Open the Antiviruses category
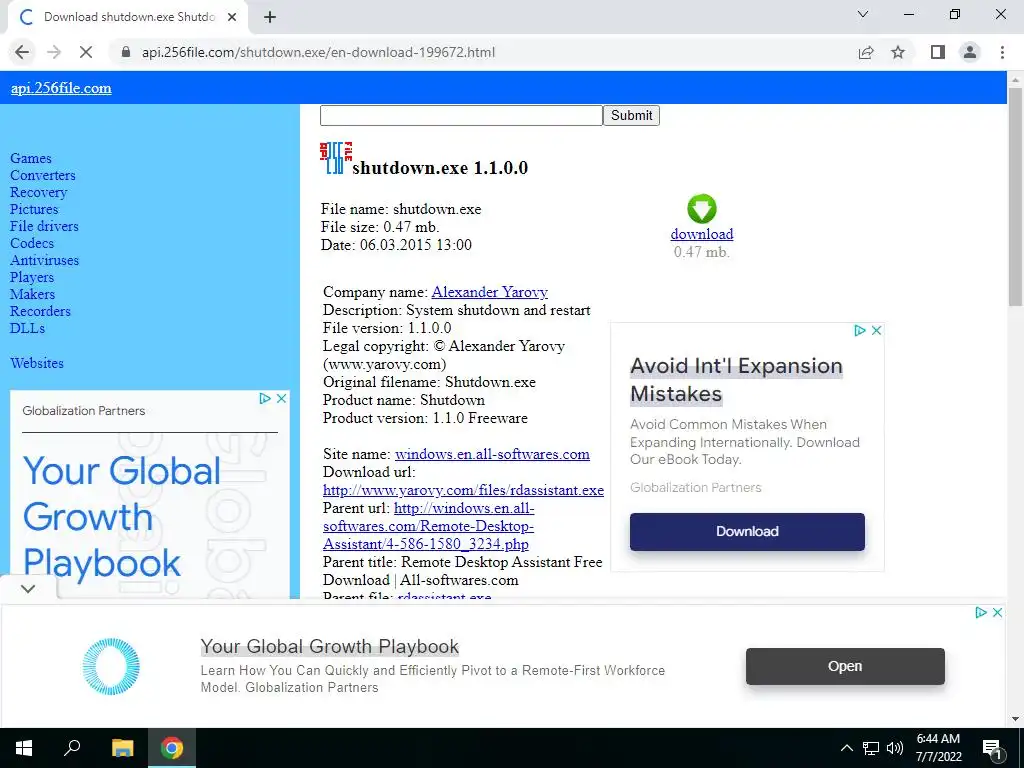This screenshot has height=768, width=1024. coord(44,260)
